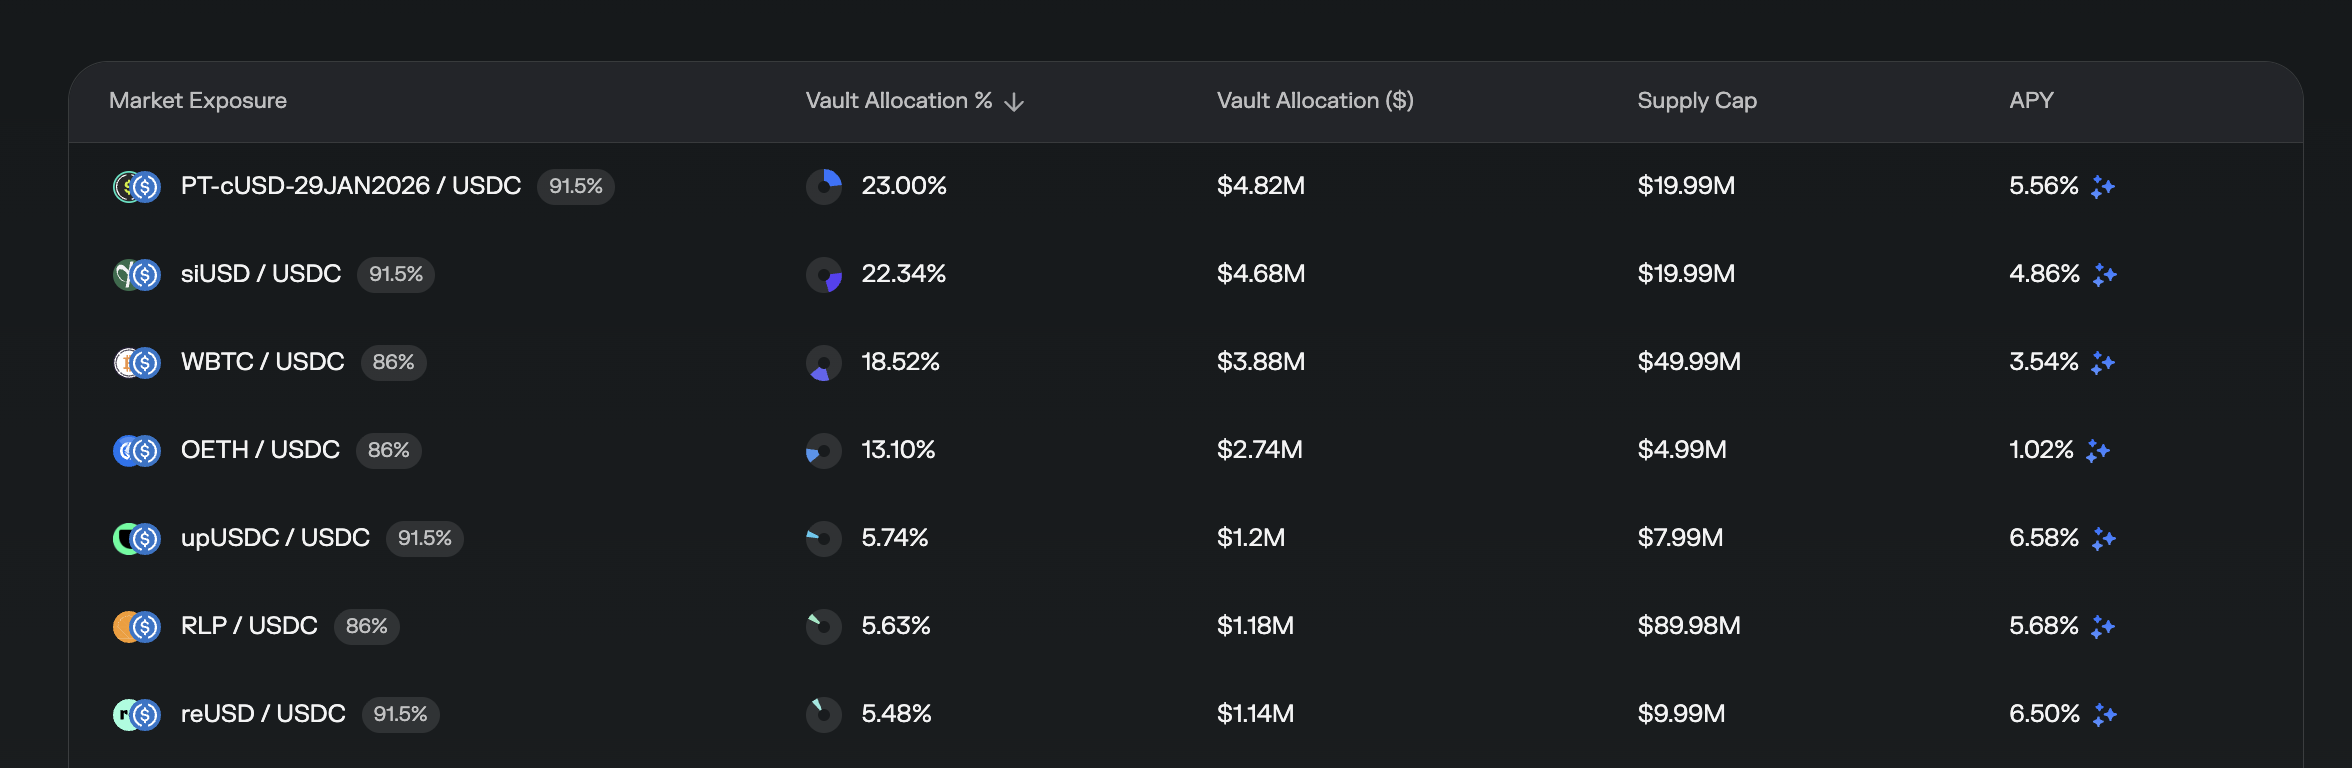Click the pie indicator for 5.48% allocation
2352x768 pixels.
pos(824,715)
